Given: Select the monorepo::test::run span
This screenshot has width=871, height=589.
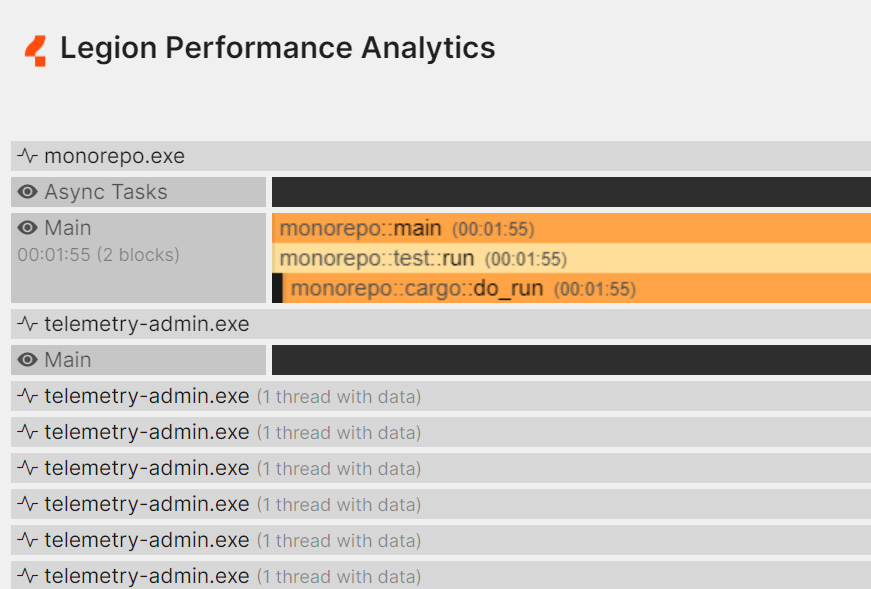Looking at the screenshot, I should pos(450,258).
